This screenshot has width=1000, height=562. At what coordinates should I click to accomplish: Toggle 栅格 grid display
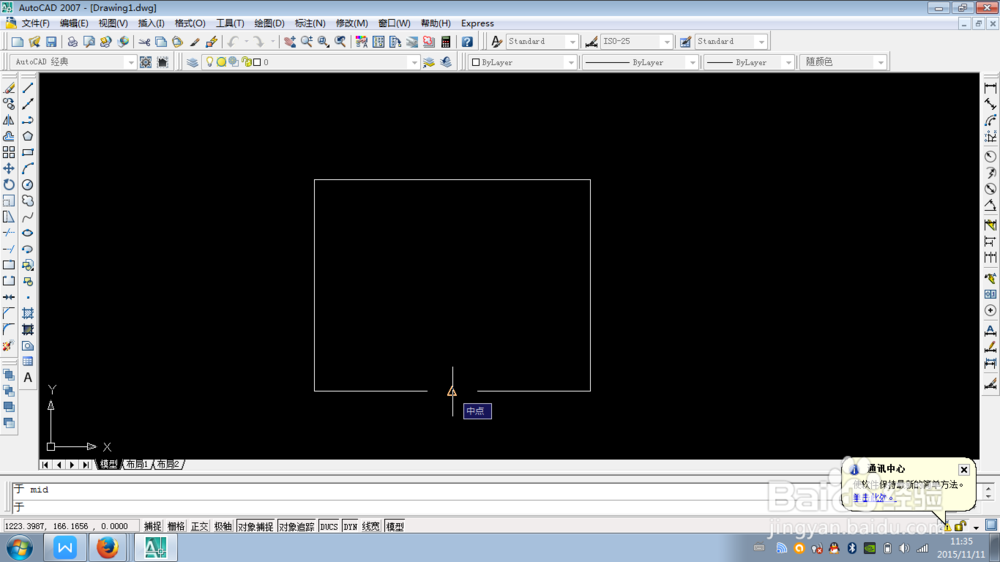pyautogui.click(x=176, y=526)
